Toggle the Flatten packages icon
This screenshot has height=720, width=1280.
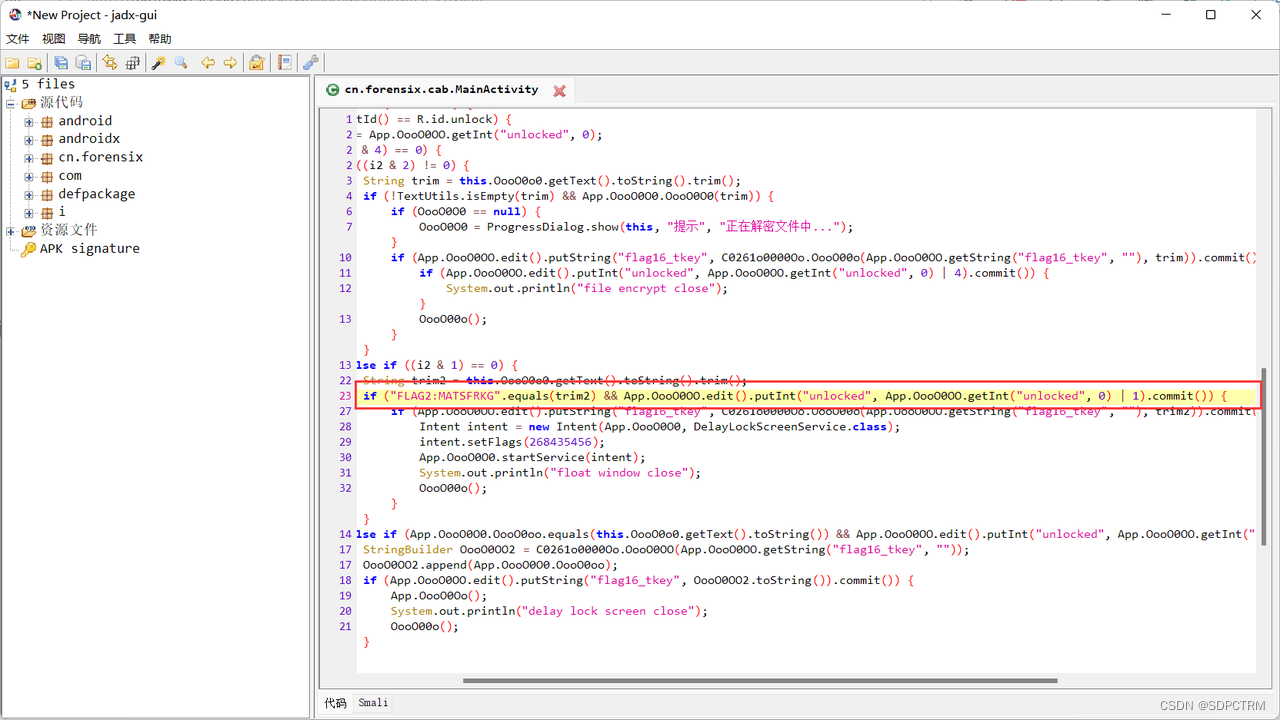pyautogui.click(x=132, y=63)
